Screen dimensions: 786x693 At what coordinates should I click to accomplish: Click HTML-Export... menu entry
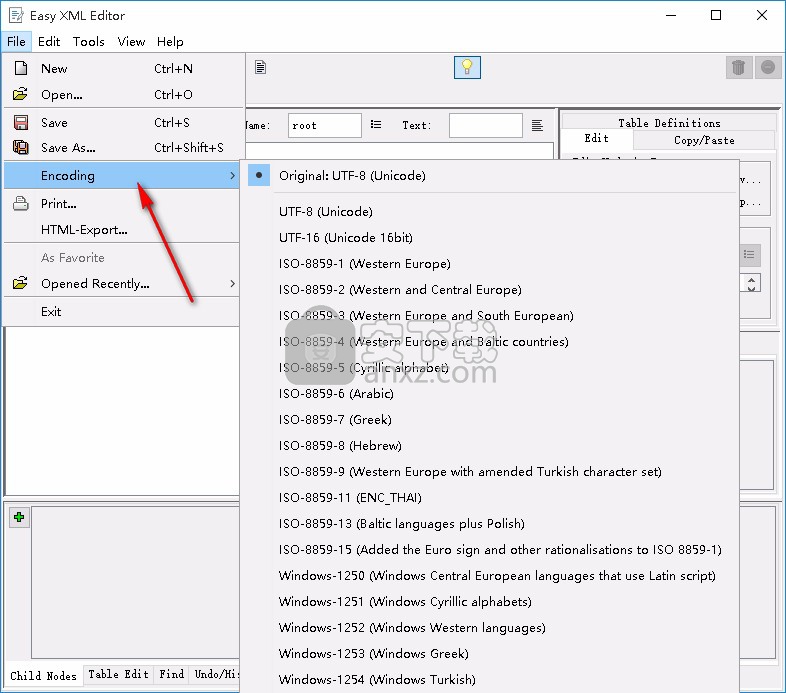122,230
